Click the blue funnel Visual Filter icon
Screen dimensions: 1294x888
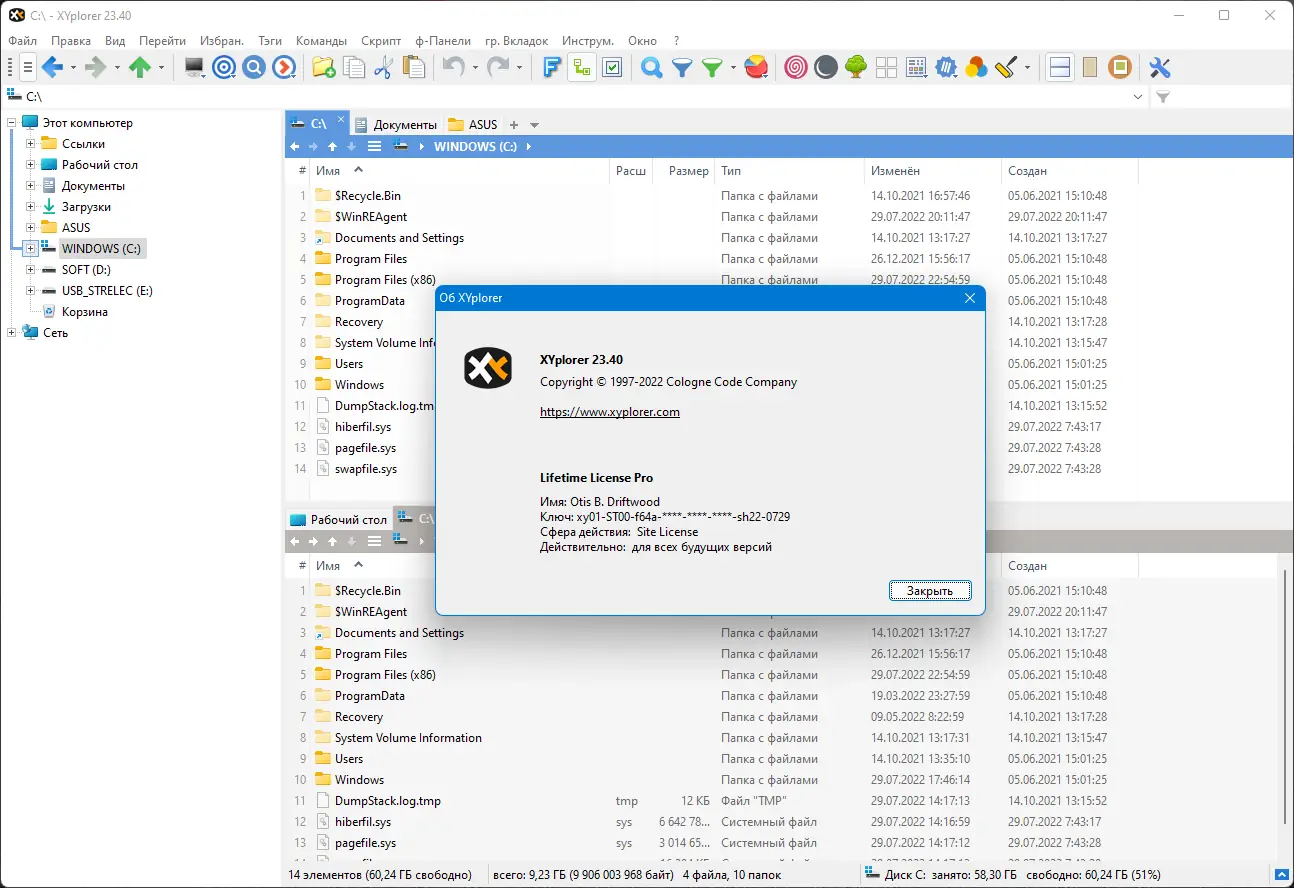(682, 68)
